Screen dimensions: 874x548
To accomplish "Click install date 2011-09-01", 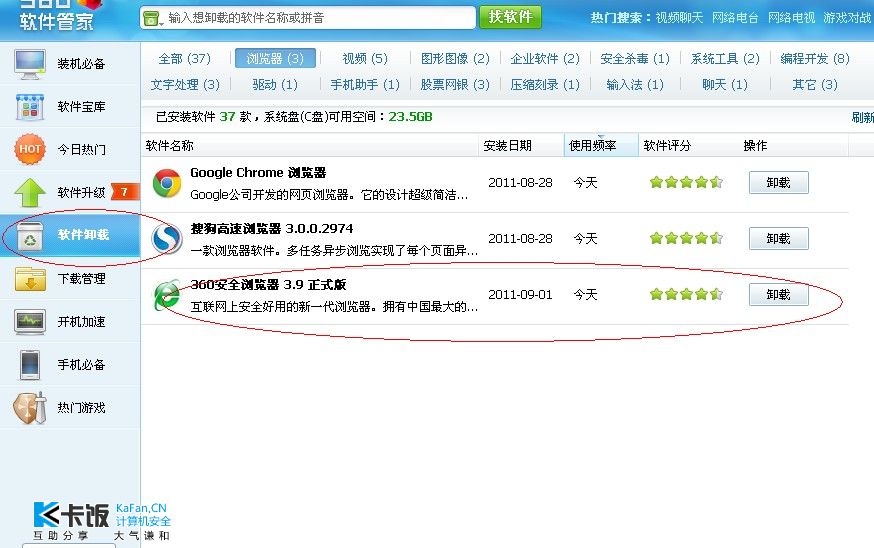I will point(520,294).
